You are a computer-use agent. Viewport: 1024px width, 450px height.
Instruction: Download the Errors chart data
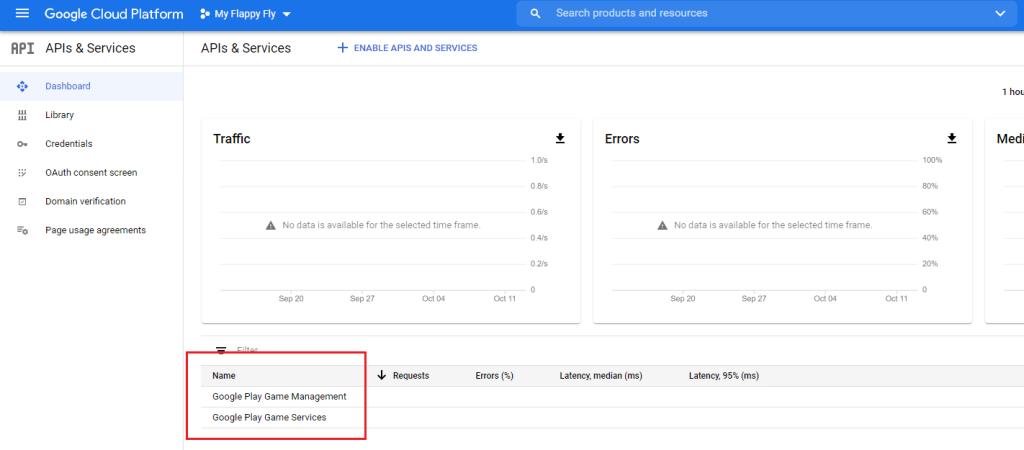[952, 138]
